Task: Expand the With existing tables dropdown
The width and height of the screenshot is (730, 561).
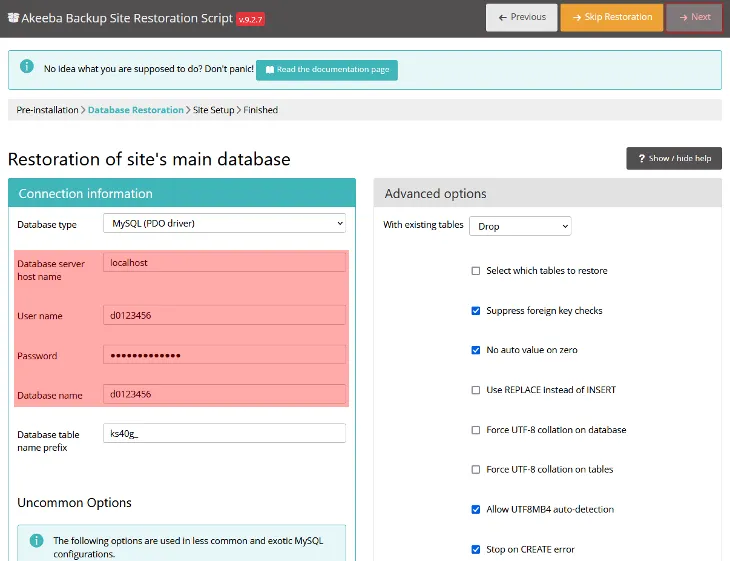Action: point(519,226)
